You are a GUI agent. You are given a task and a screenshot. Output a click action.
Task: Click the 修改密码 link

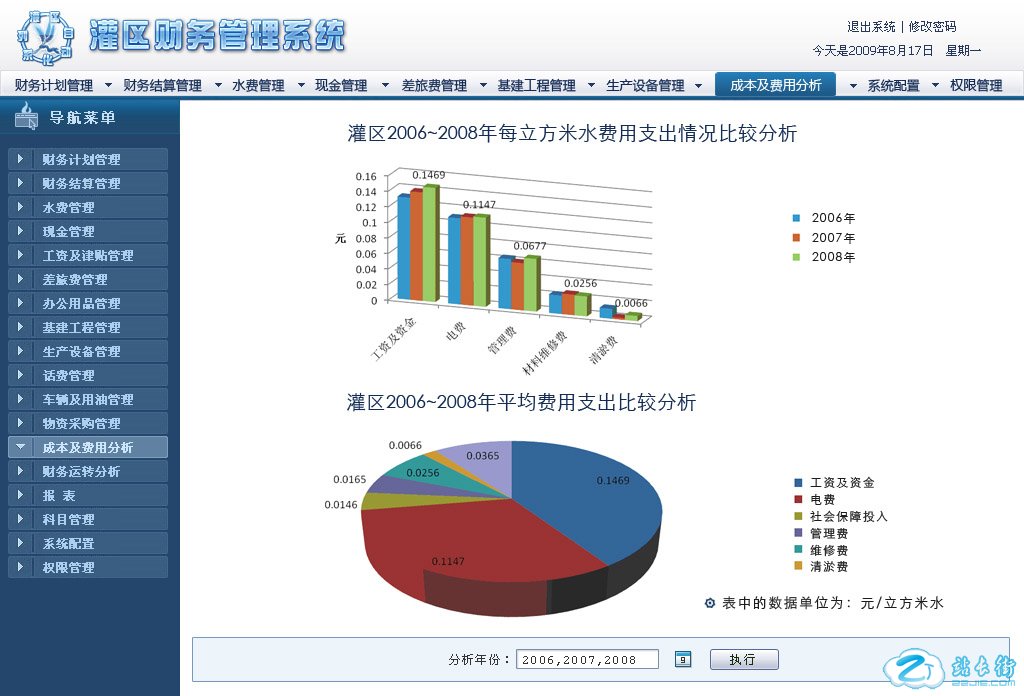coord(932,27)
